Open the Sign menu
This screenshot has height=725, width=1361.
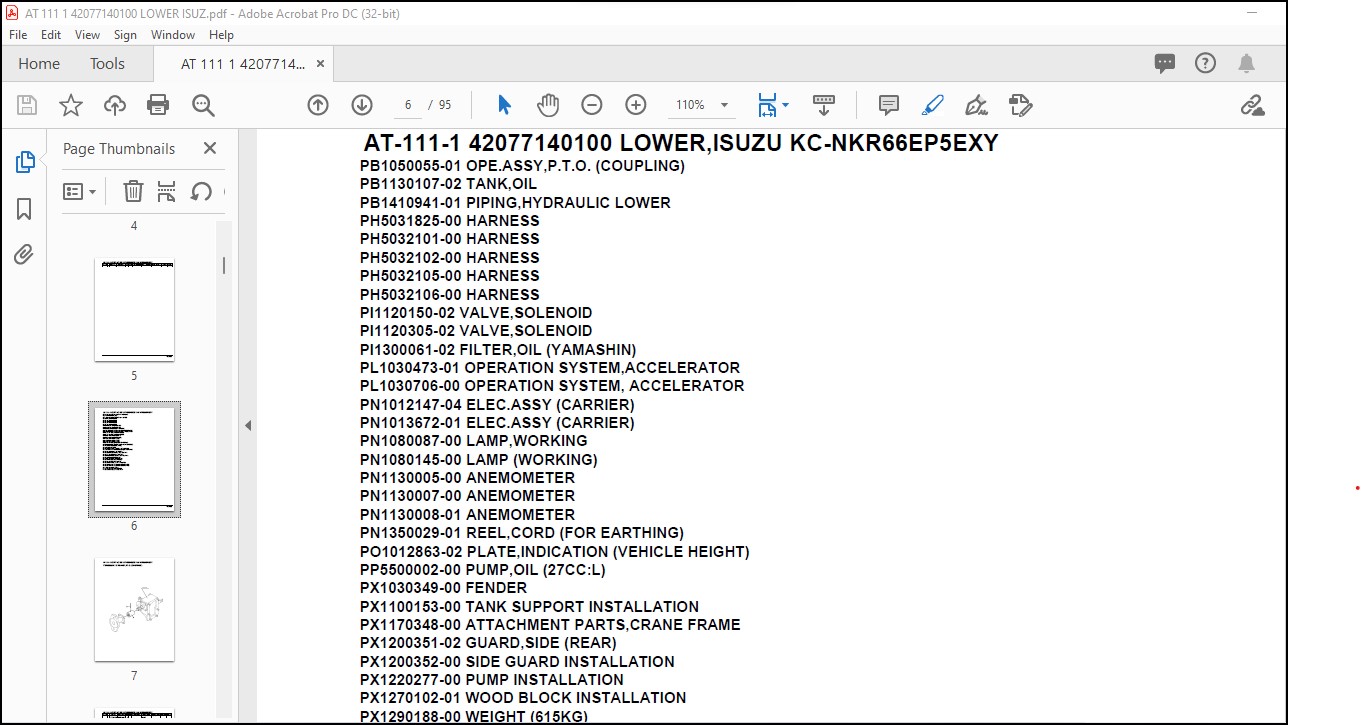pos(125,34)
